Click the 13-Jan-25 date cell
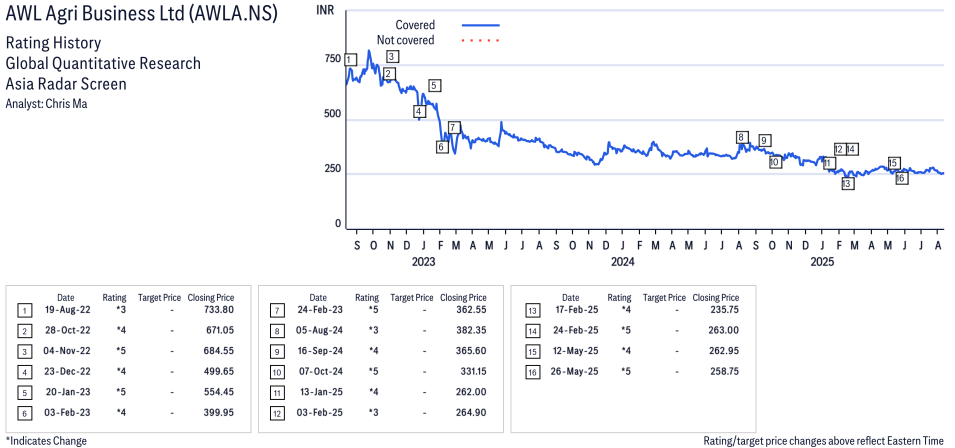 coord(319,392)
